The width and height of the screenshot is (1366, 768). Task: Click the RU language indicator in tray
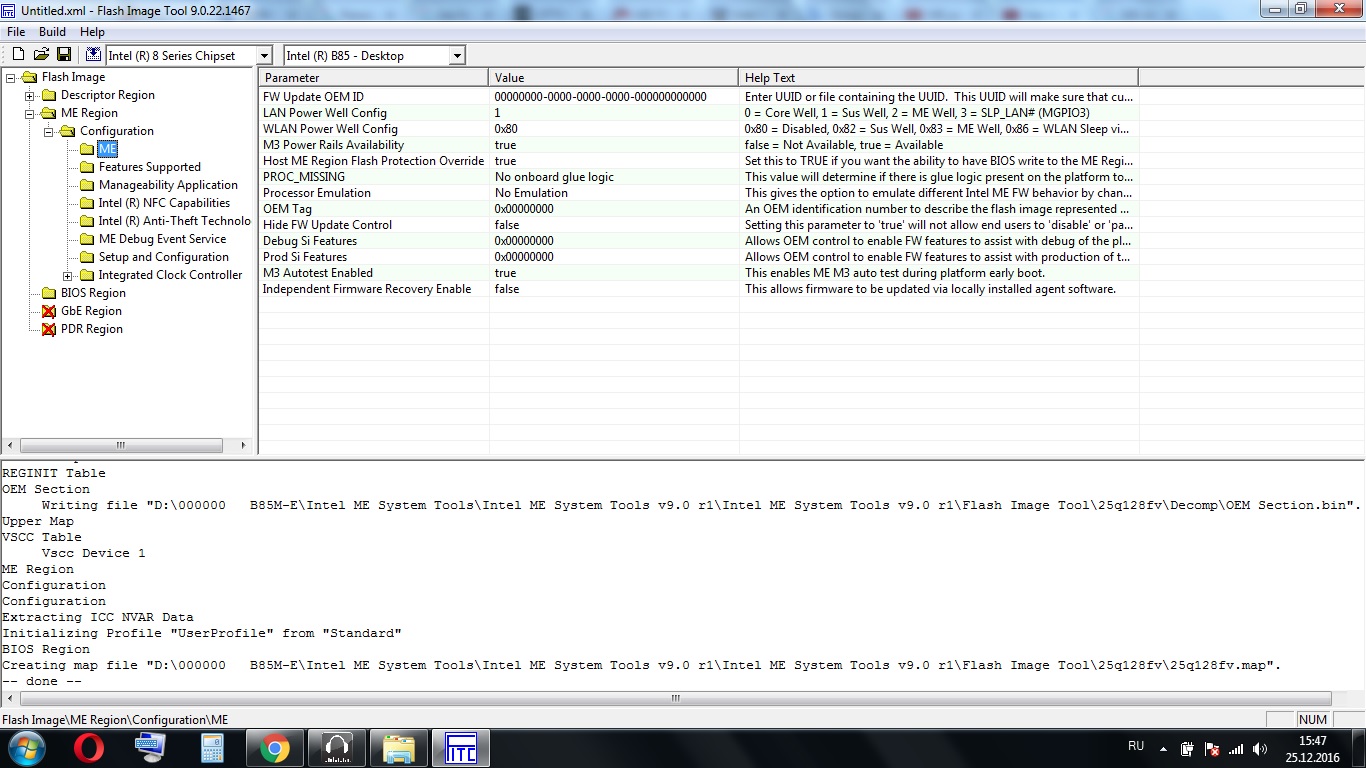(x=1136, y=746)
